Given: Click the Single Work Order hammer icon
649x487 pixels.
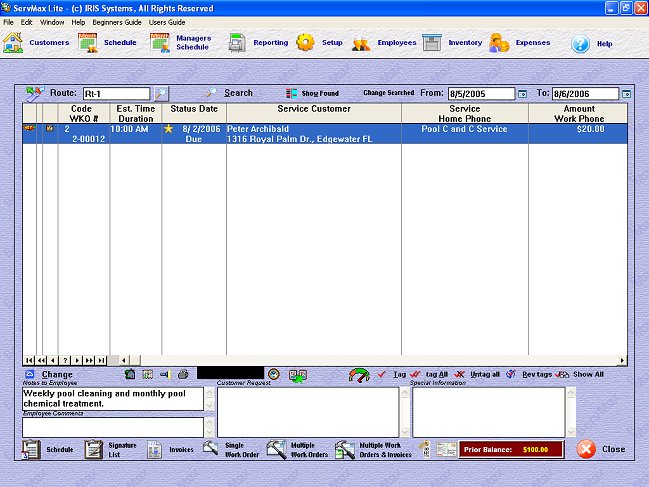Looking at the screenshot, I should [x=211, y=448].
